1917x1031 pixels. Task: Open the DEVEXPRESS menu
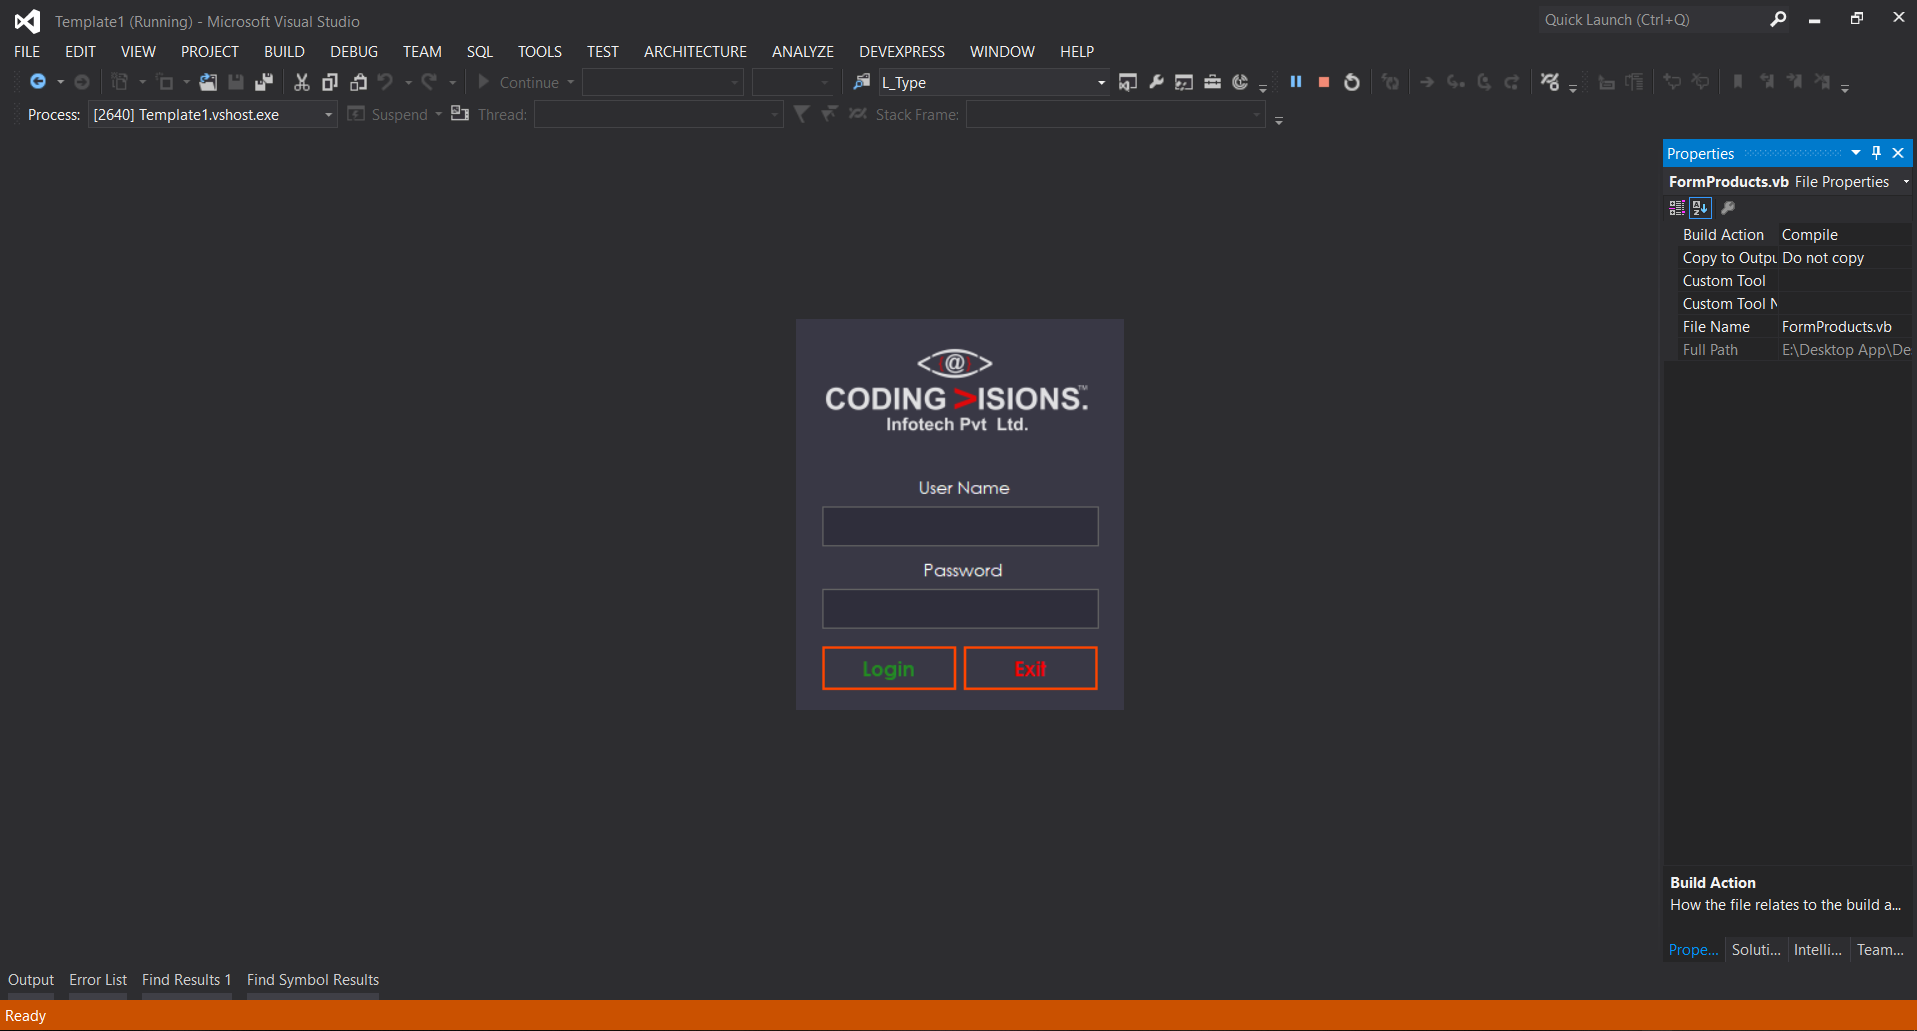pos(902,51)
